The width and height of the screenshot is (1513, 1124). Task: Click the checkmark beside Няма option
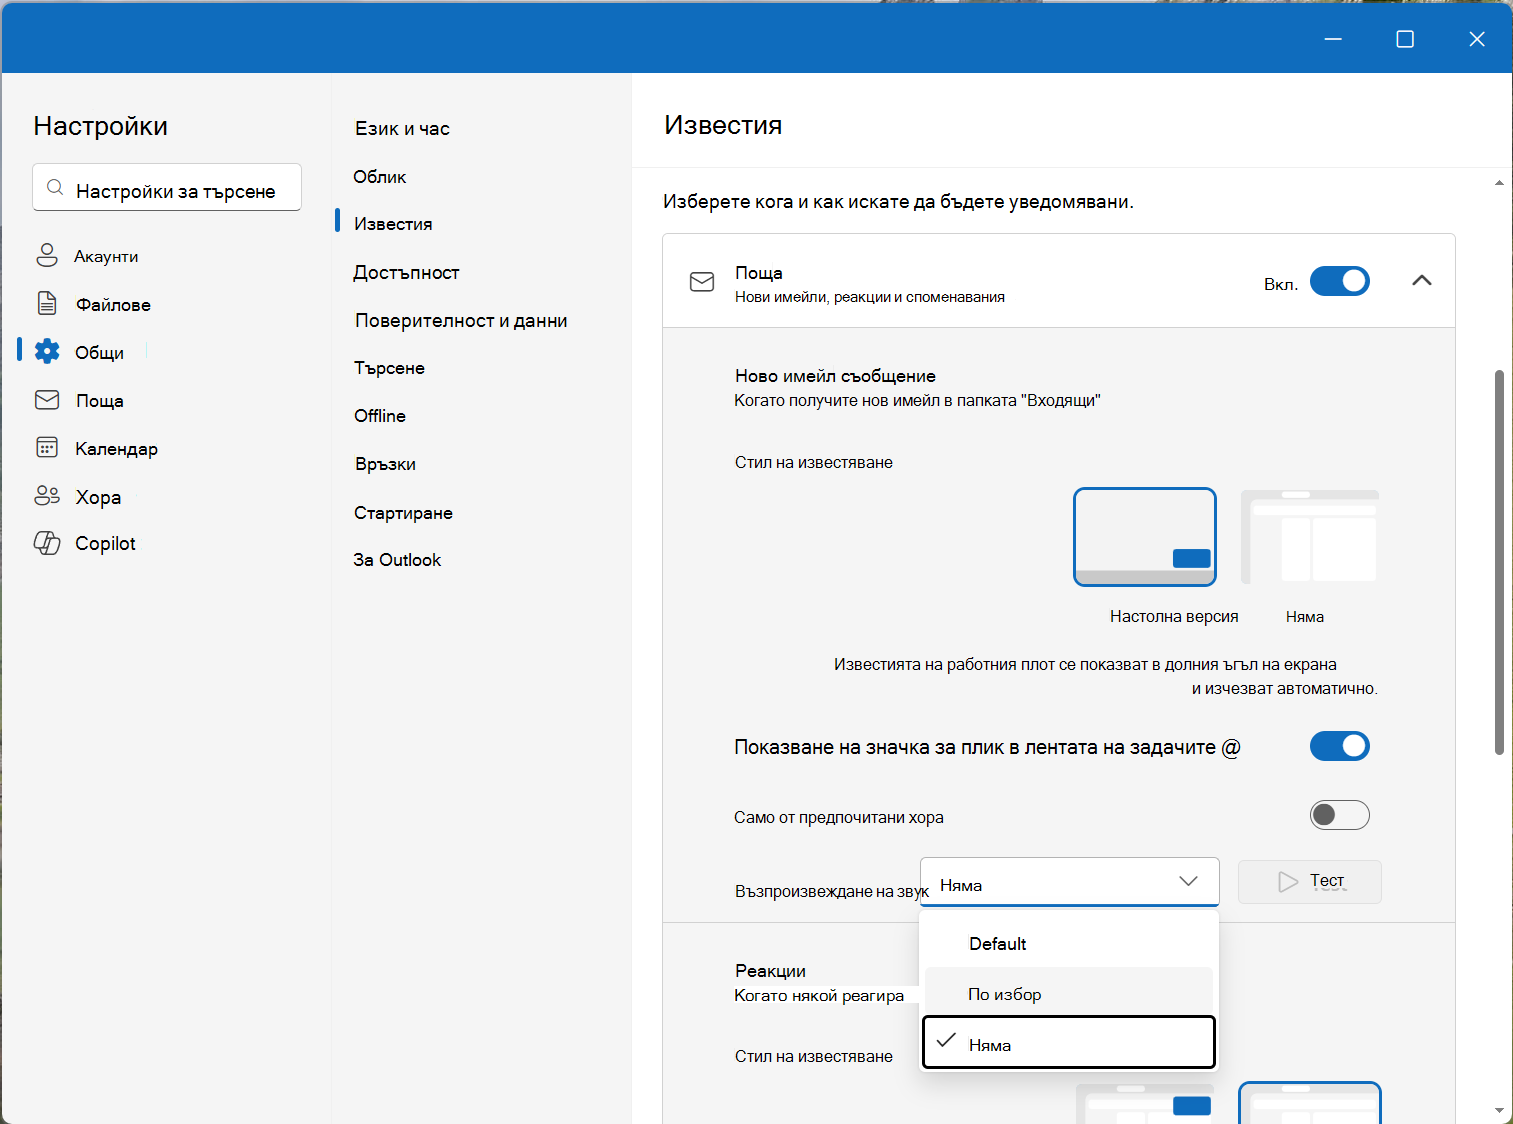tap(946, 1040)
